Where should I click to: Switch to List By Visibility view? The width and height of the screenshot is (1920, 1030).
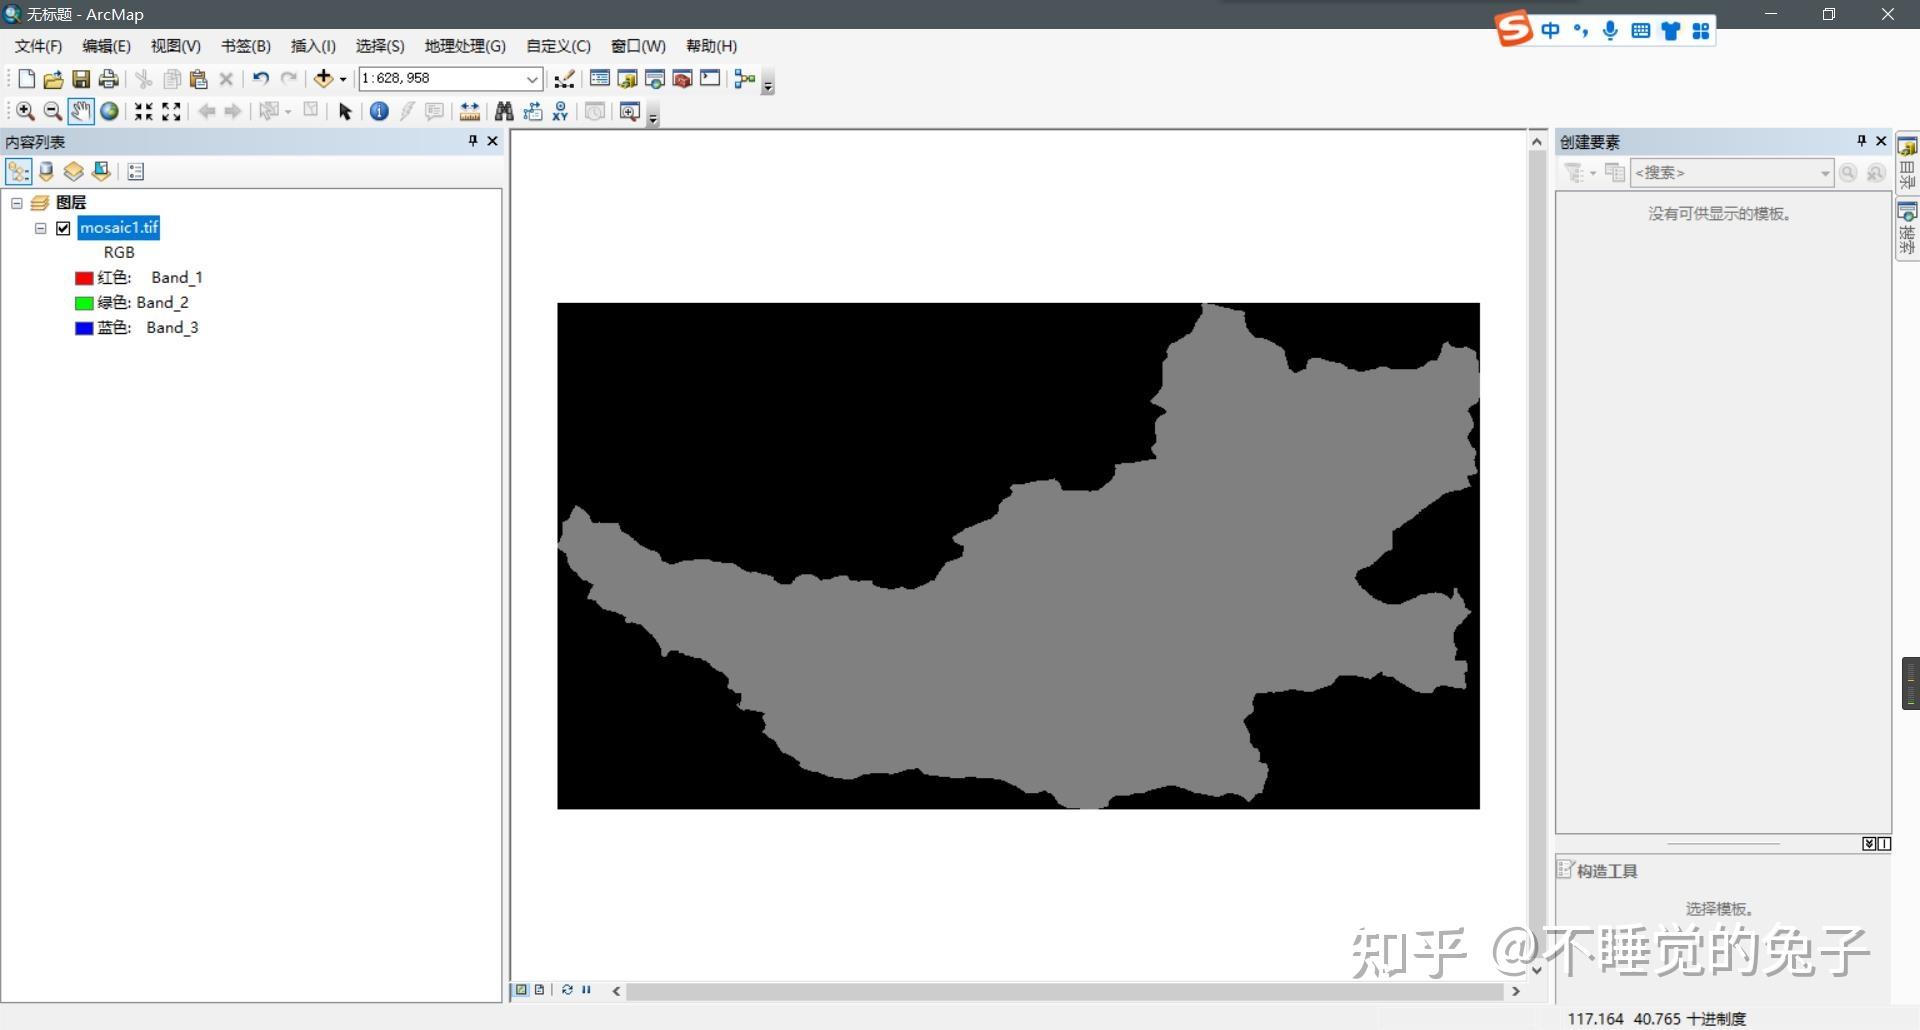(x=73, y=172)
